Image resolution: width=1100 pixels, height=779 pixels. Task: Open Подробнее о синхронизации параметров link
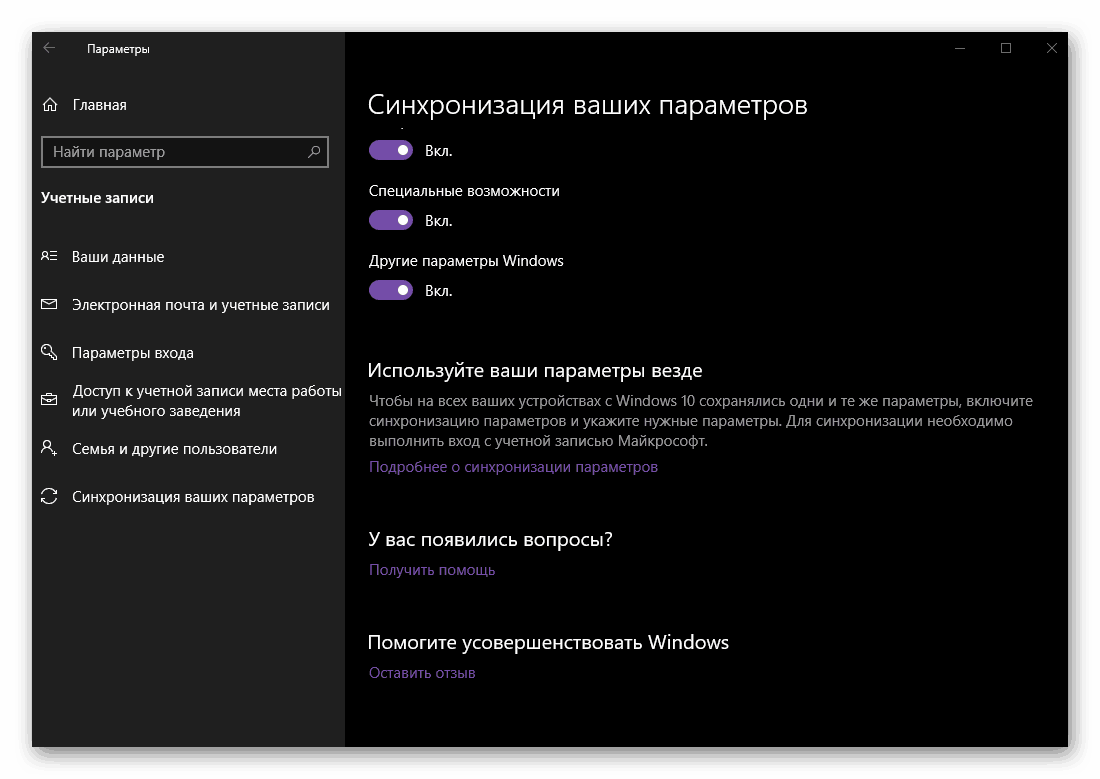pos(514,467)
